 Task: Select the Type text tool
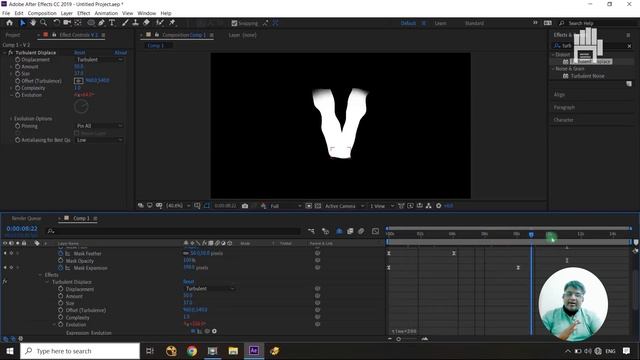tap(112, 23)
